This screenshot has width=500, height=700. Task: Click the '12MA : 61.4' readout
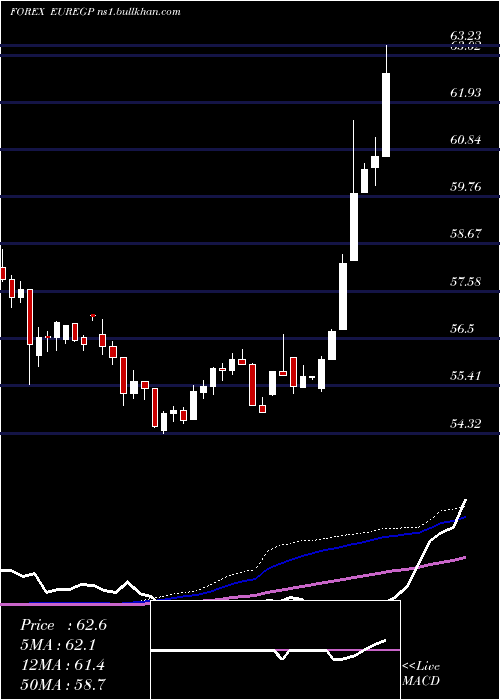63,665
